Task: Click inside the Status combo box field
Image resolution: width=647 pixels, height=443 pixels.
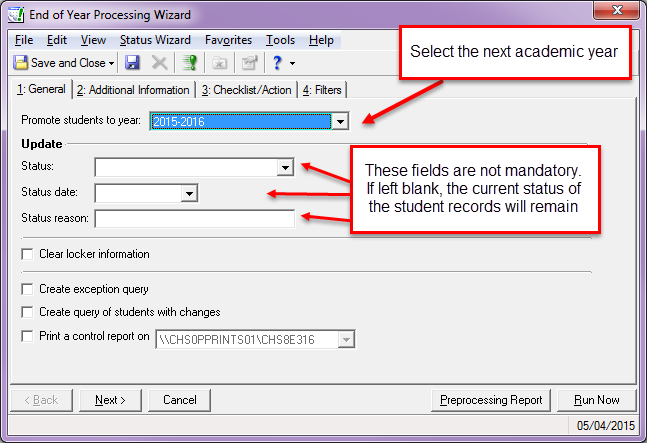Action: pyautogui.click(x=187, y=168)
